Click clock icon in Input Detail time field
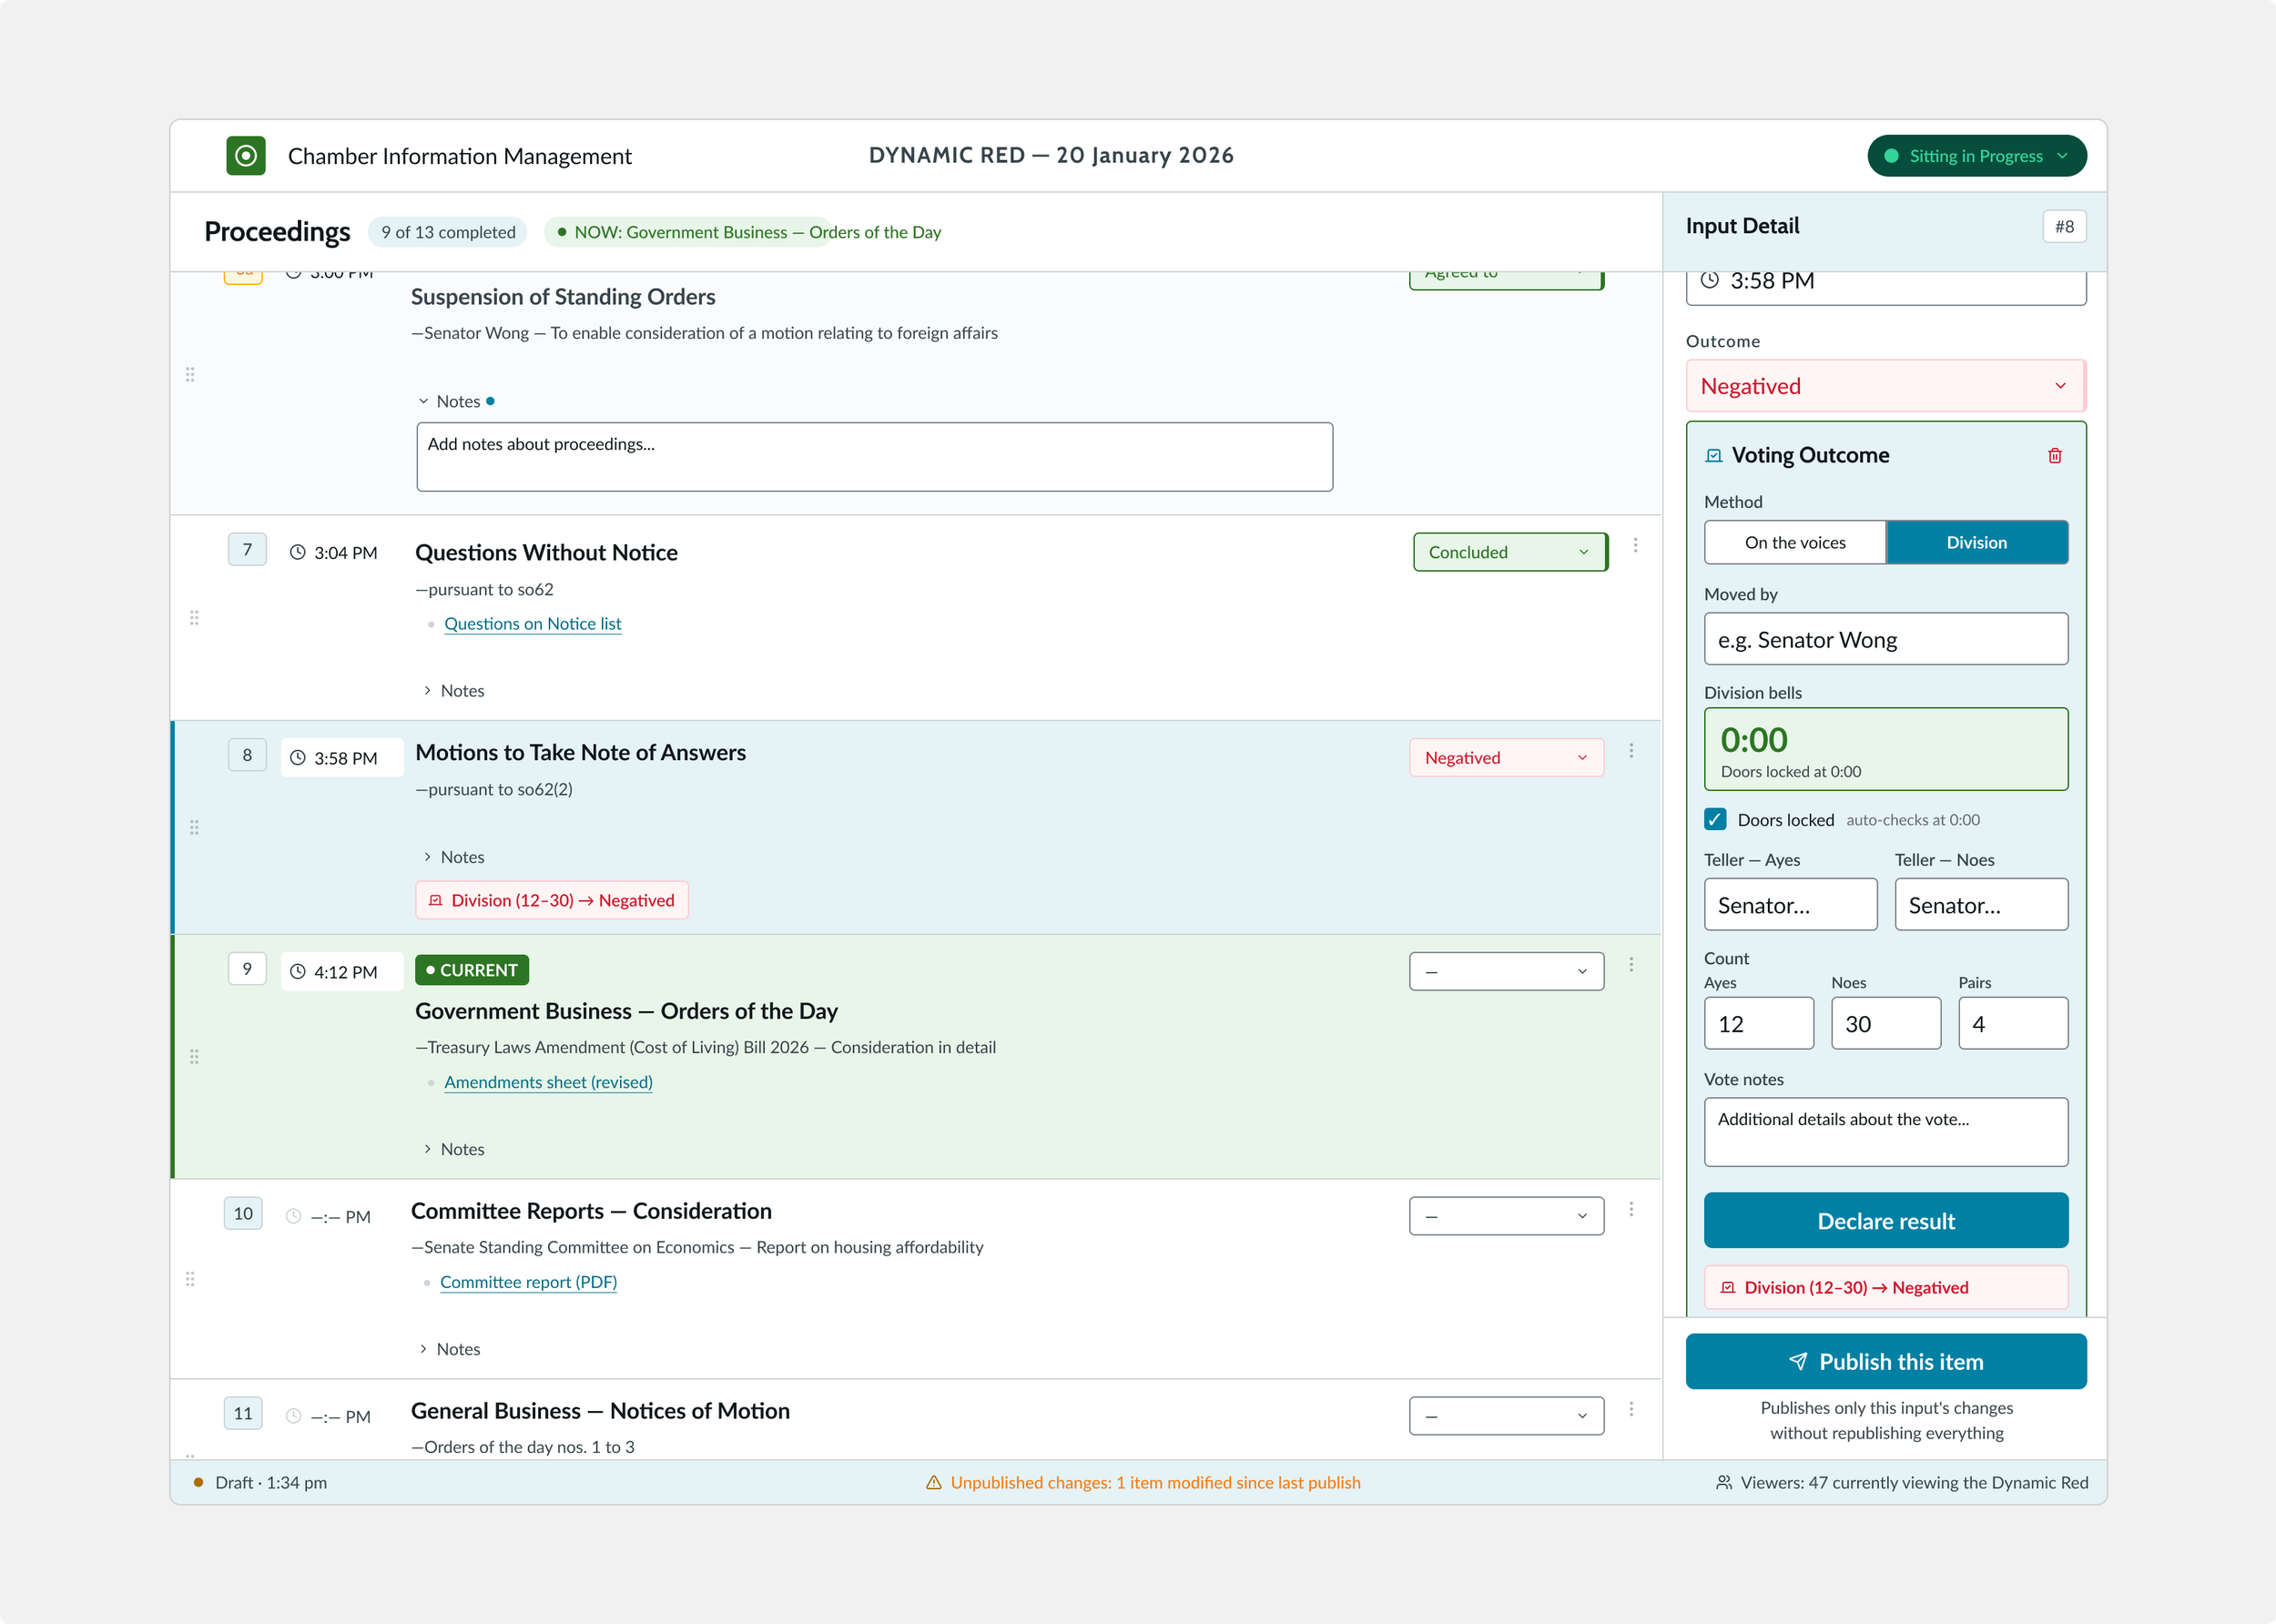2276x1624 pixels. pos(1710,280)
